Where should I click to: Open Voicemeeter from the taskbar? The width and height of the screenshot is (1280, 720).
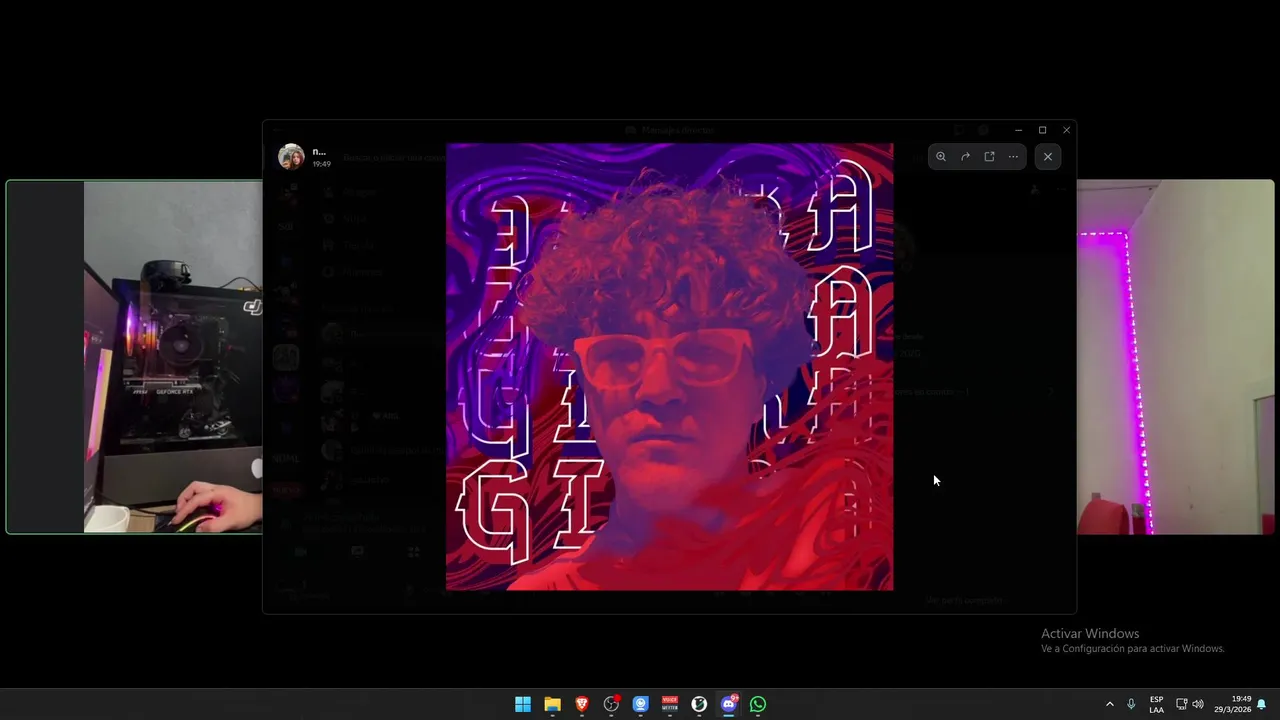(x=670, y=704)
